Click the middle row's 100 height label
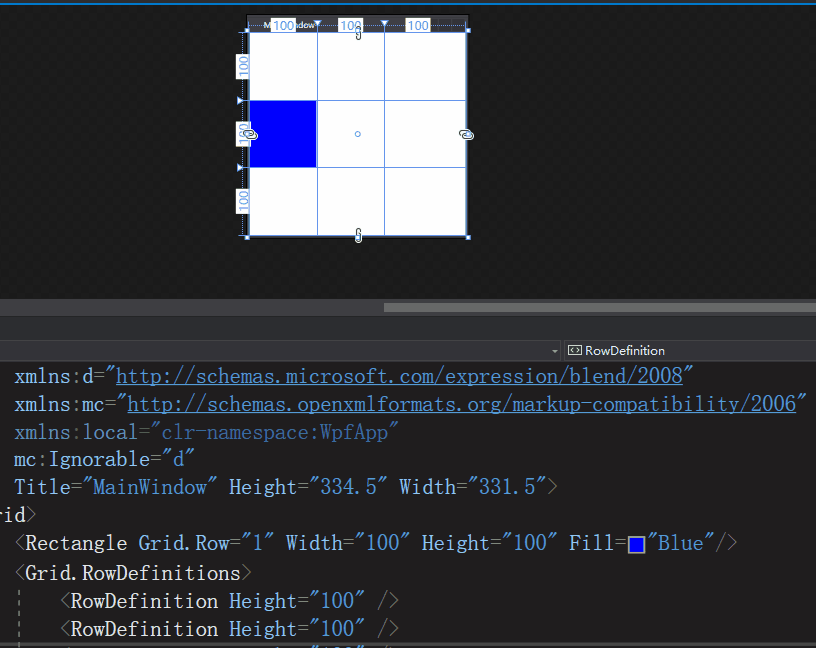816x648 pixels. click(x=243, y=134)
